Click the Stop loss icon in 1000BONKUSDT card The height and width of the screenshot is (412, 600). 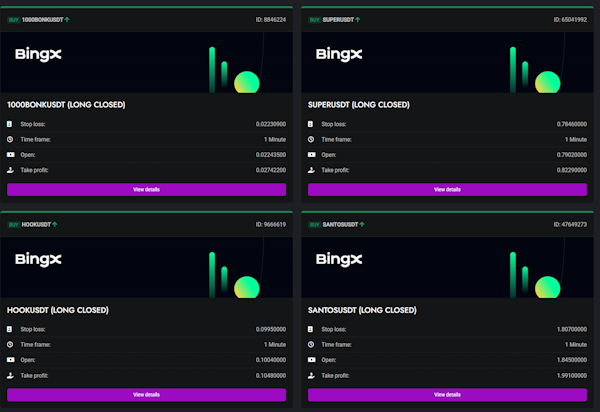point(10,125)
